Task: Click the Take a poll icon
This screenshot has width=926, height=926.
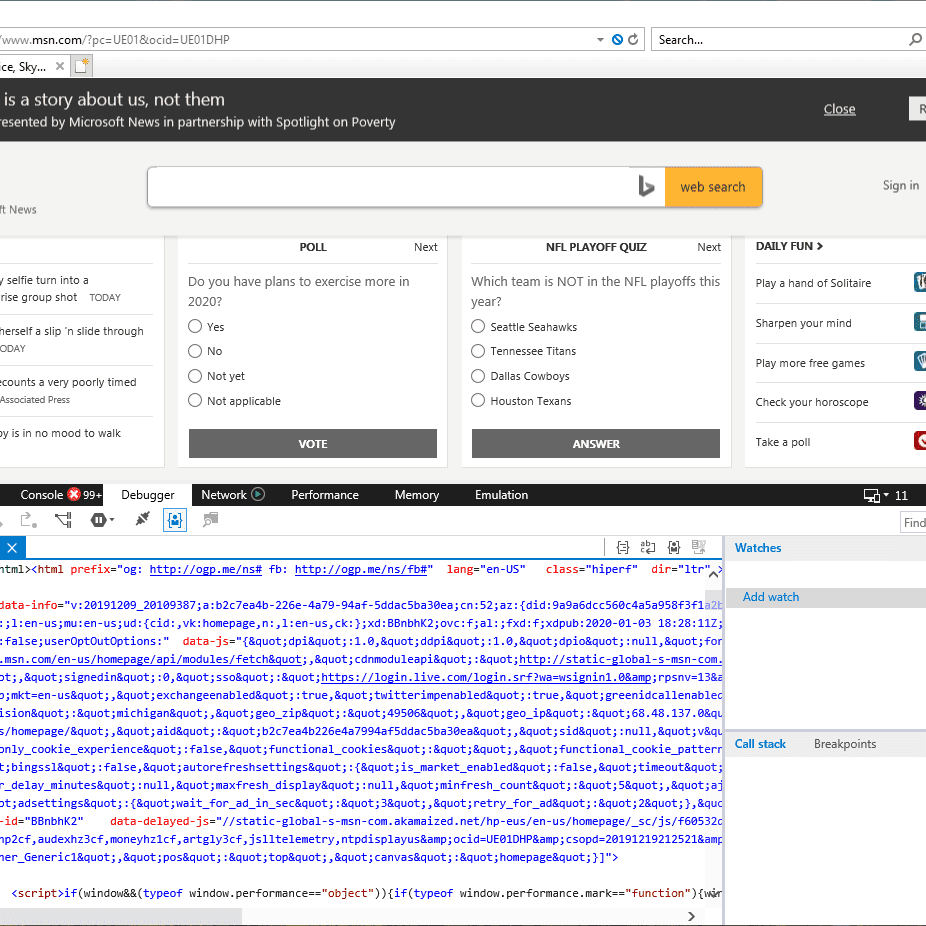Action: 920,441
